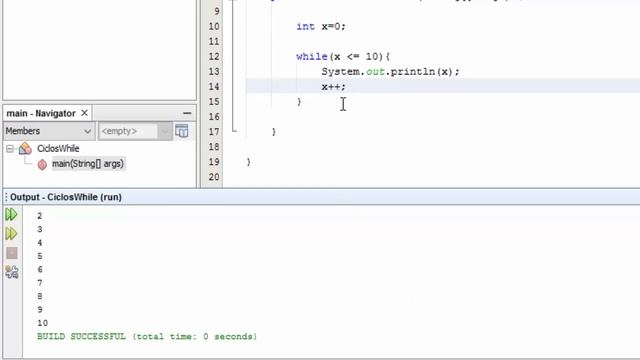Toggle the Navigator members view button
This screenshot has width=640, height=360.
(182, 131)
